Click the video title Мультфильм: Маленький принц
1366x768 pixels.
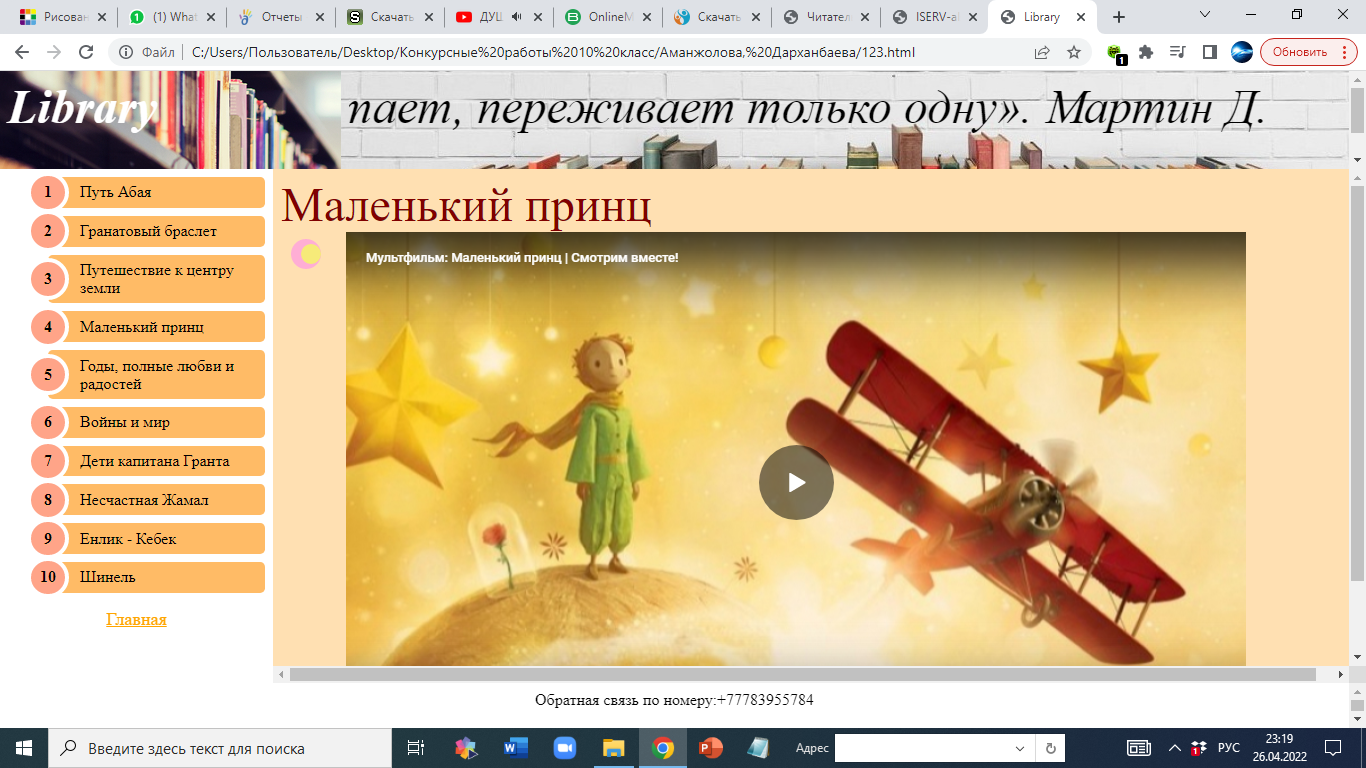(521, 258)
